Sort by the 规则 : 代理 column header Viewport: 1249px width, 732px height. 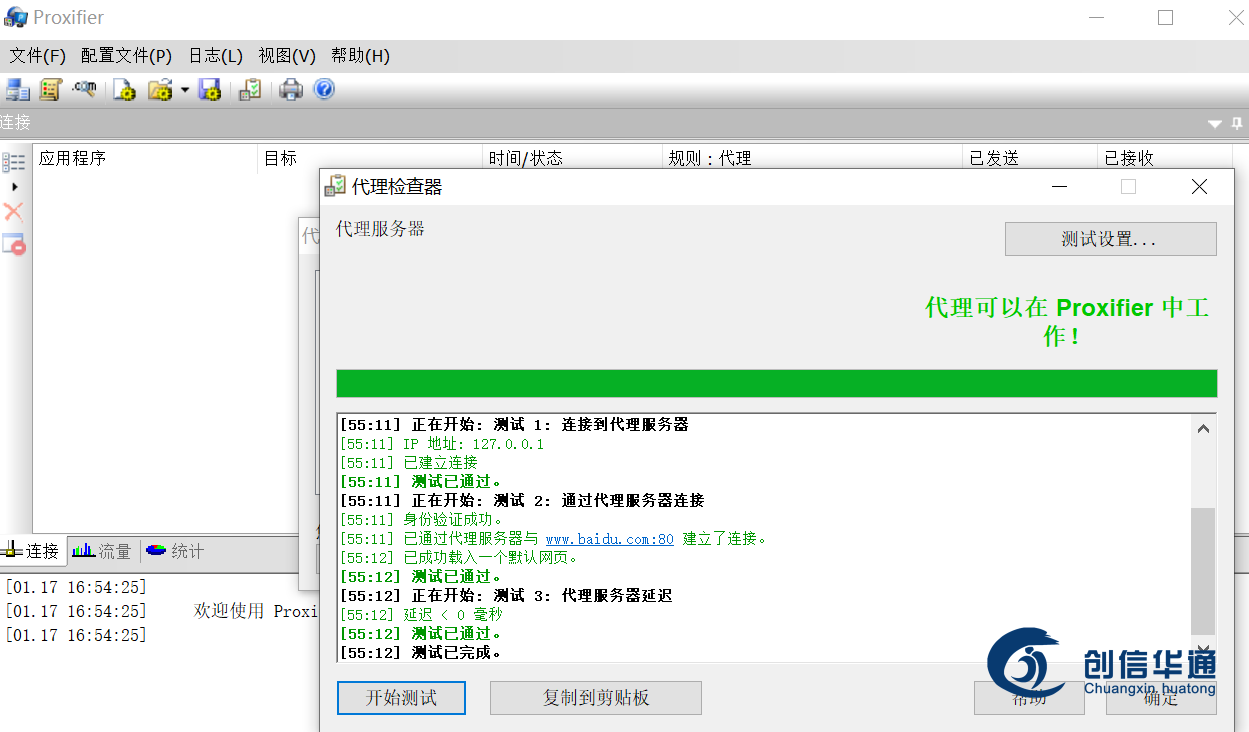[x=812, y=158]
